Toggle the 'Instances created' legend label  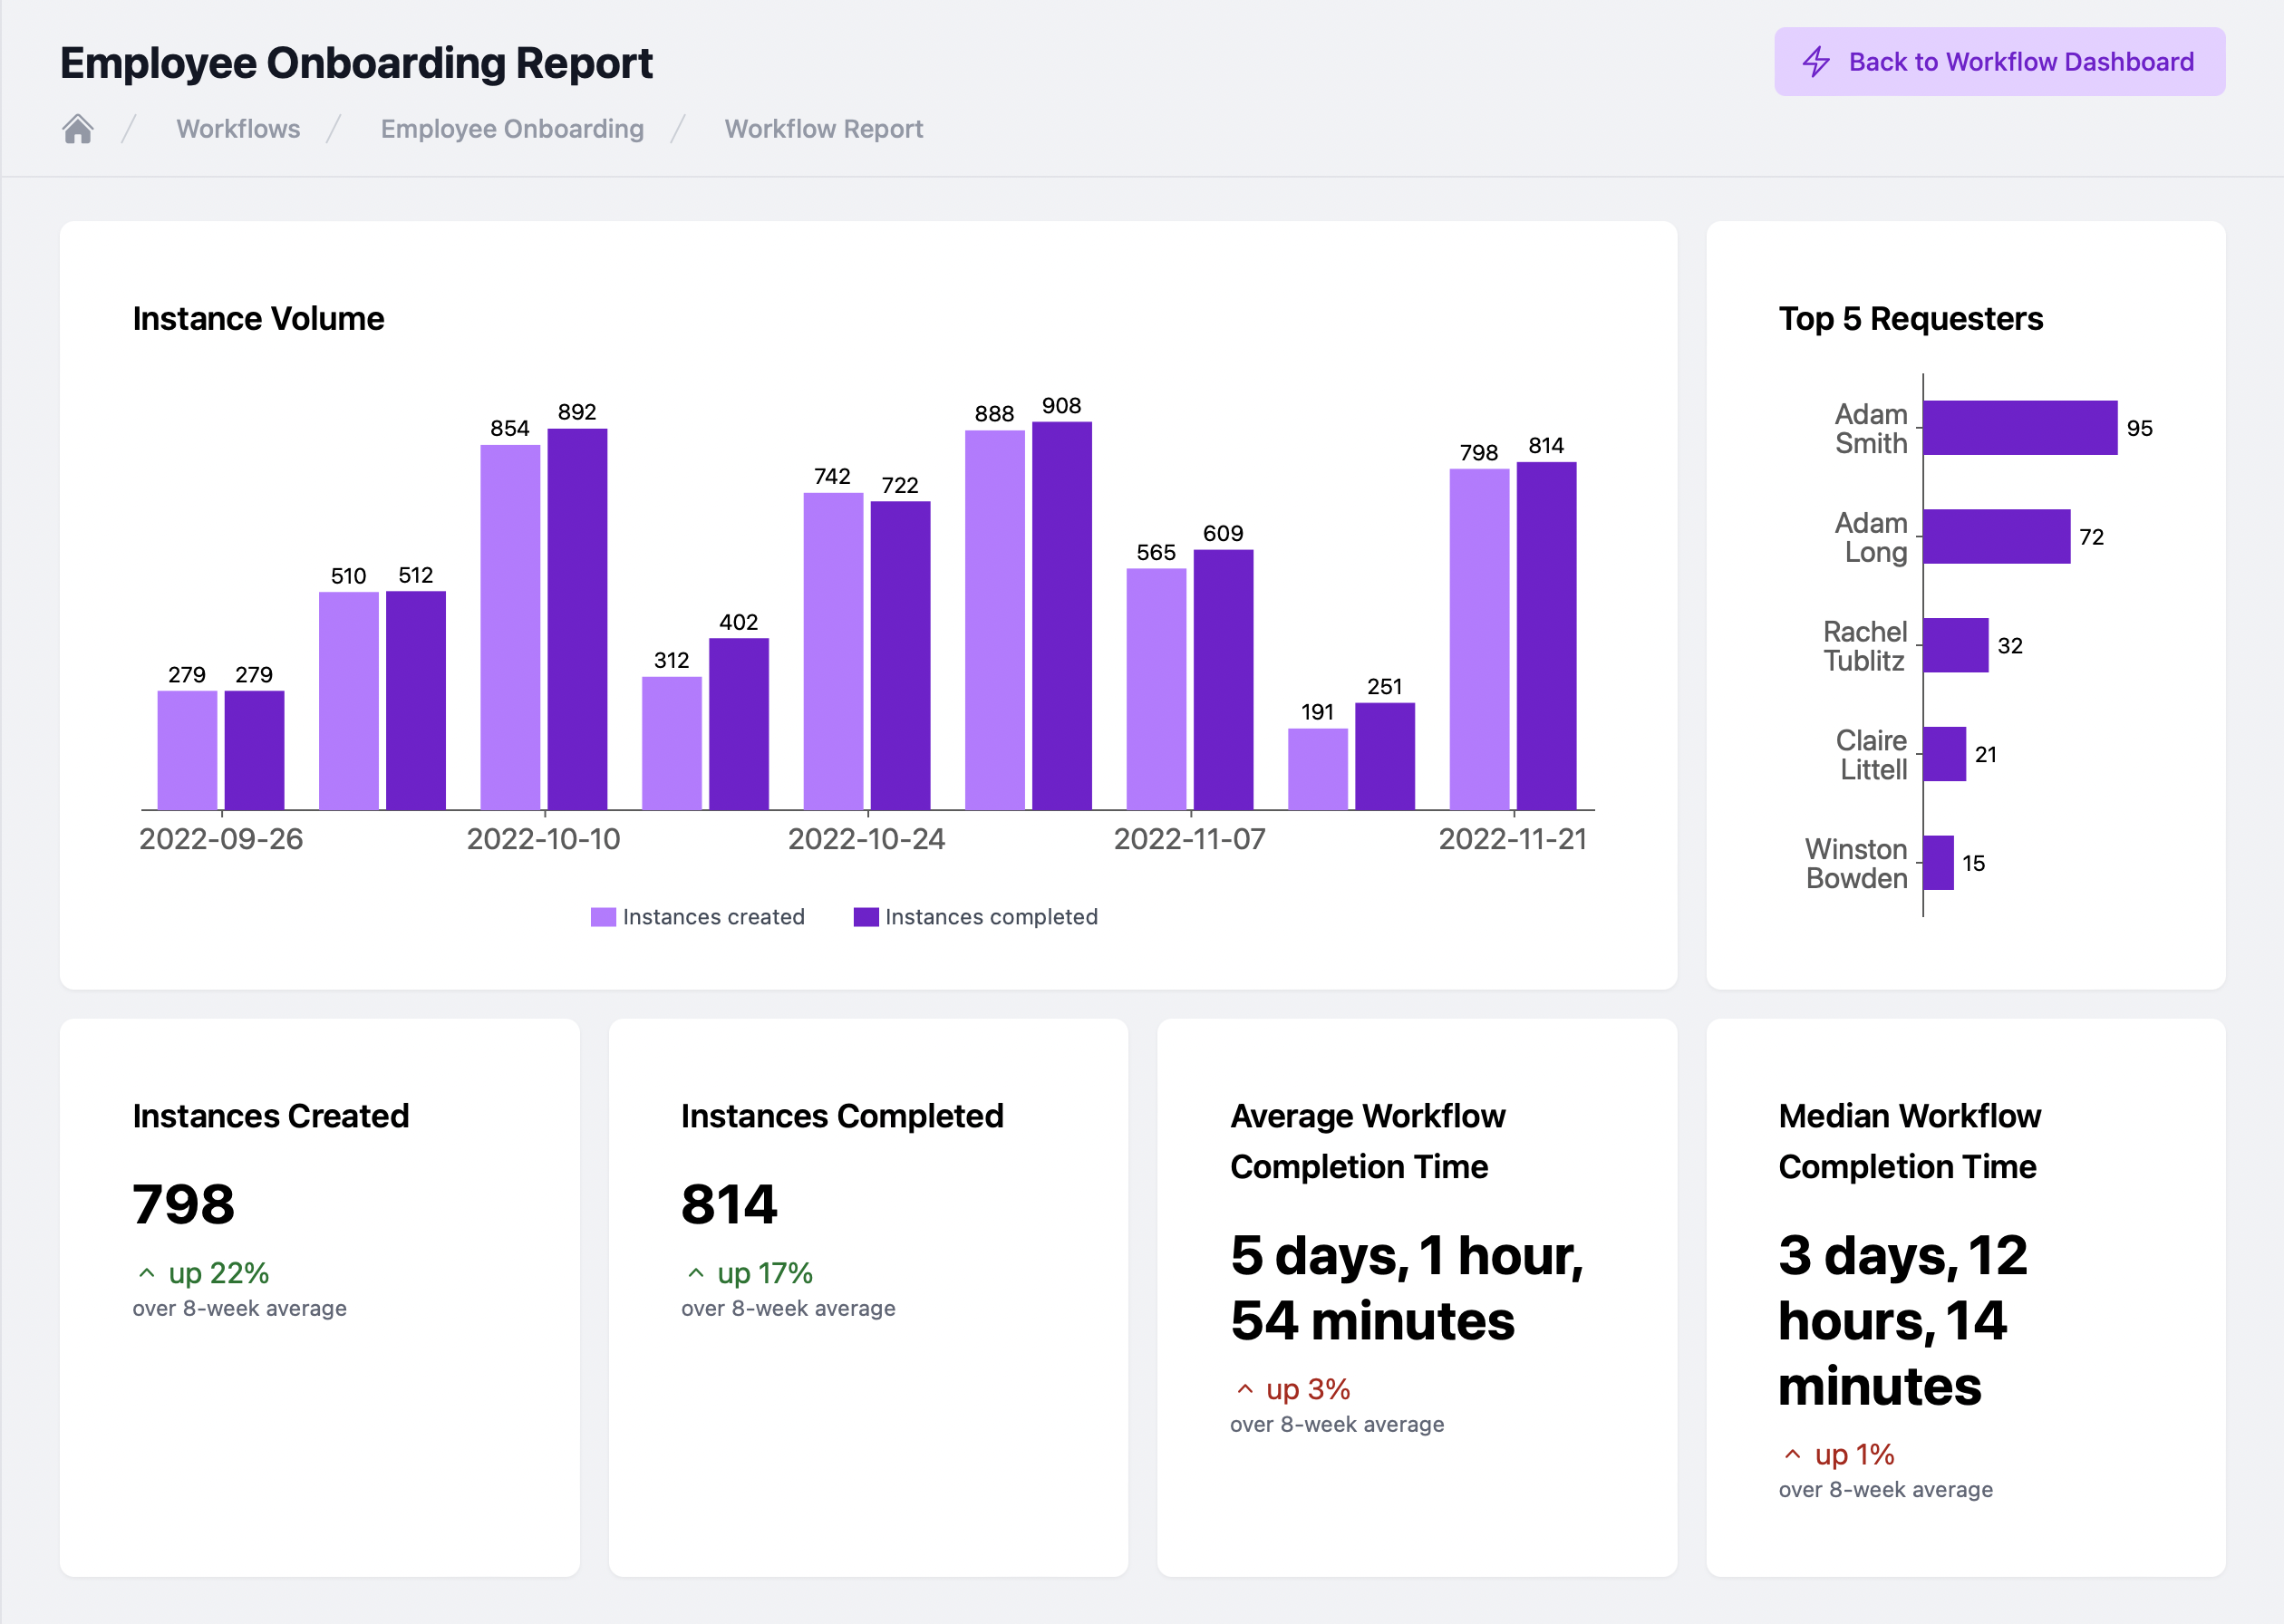(x=713, y=917)
